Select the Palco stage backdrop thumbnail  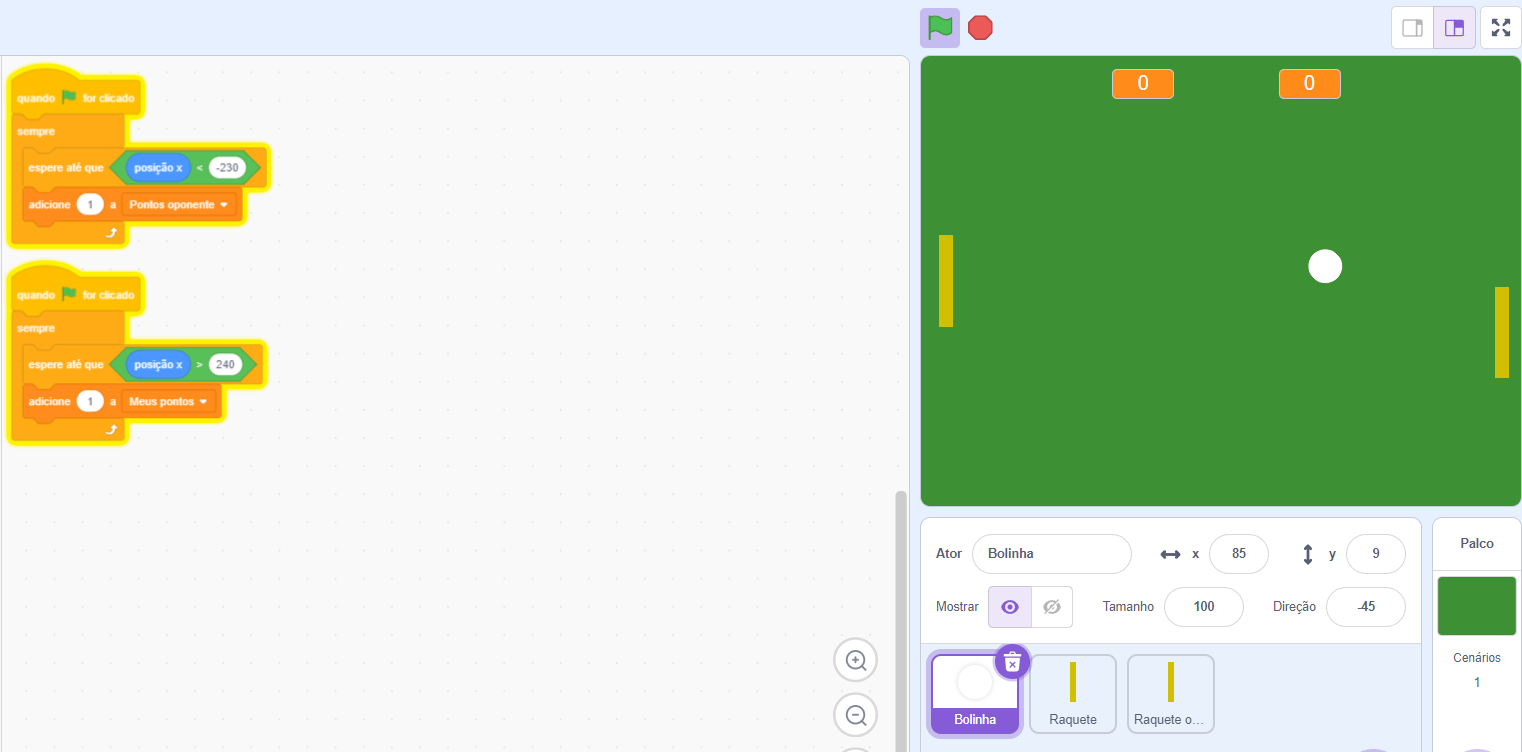pos(1476,606)
